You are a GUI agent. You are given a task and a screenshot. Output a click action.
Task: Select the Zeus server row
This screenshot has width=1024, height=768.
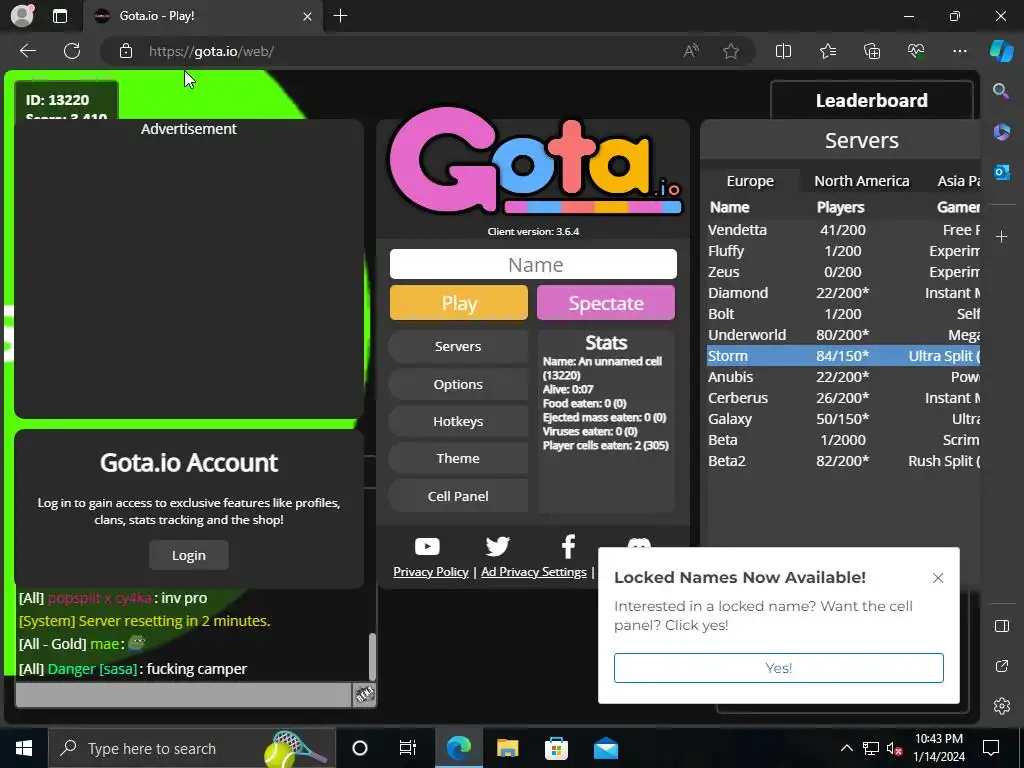tap(843, 272)
